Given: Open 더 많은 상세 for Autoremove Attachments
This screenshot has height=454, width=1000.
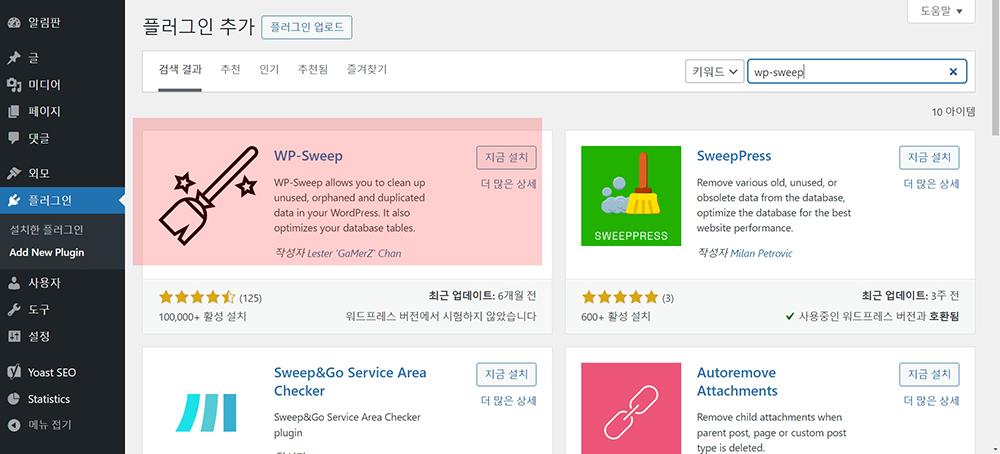Looking at the screenshot, I should 932,401.
